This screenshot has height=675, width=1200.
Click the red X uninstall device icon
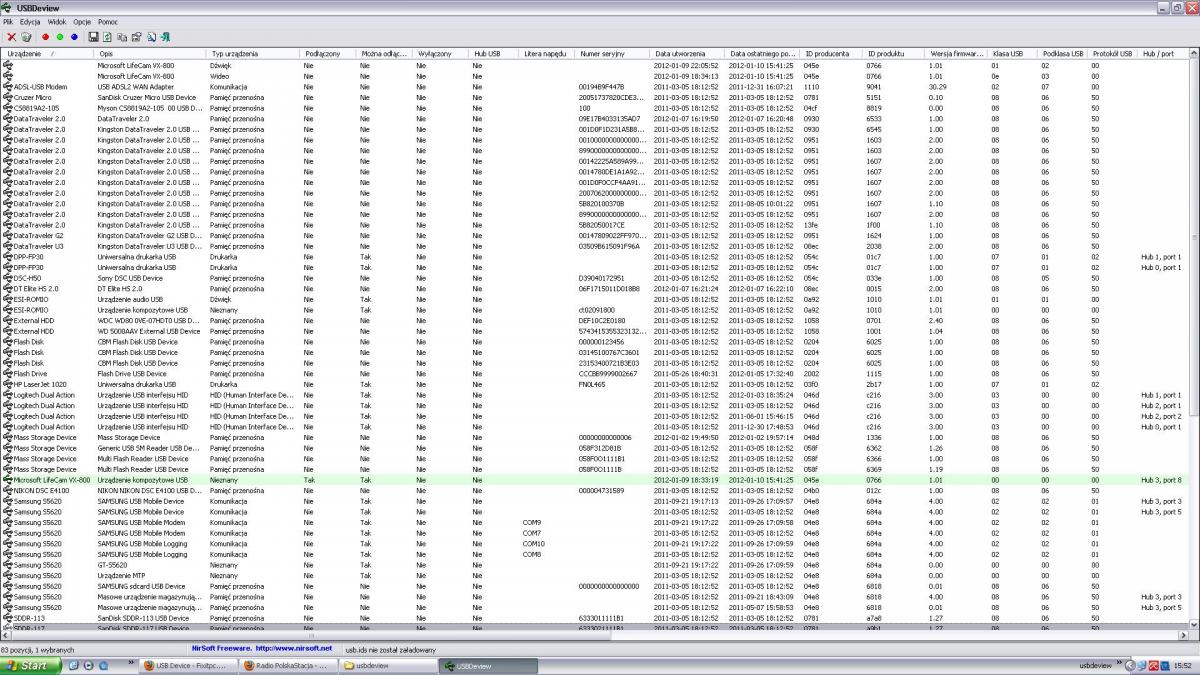point(11,37)
